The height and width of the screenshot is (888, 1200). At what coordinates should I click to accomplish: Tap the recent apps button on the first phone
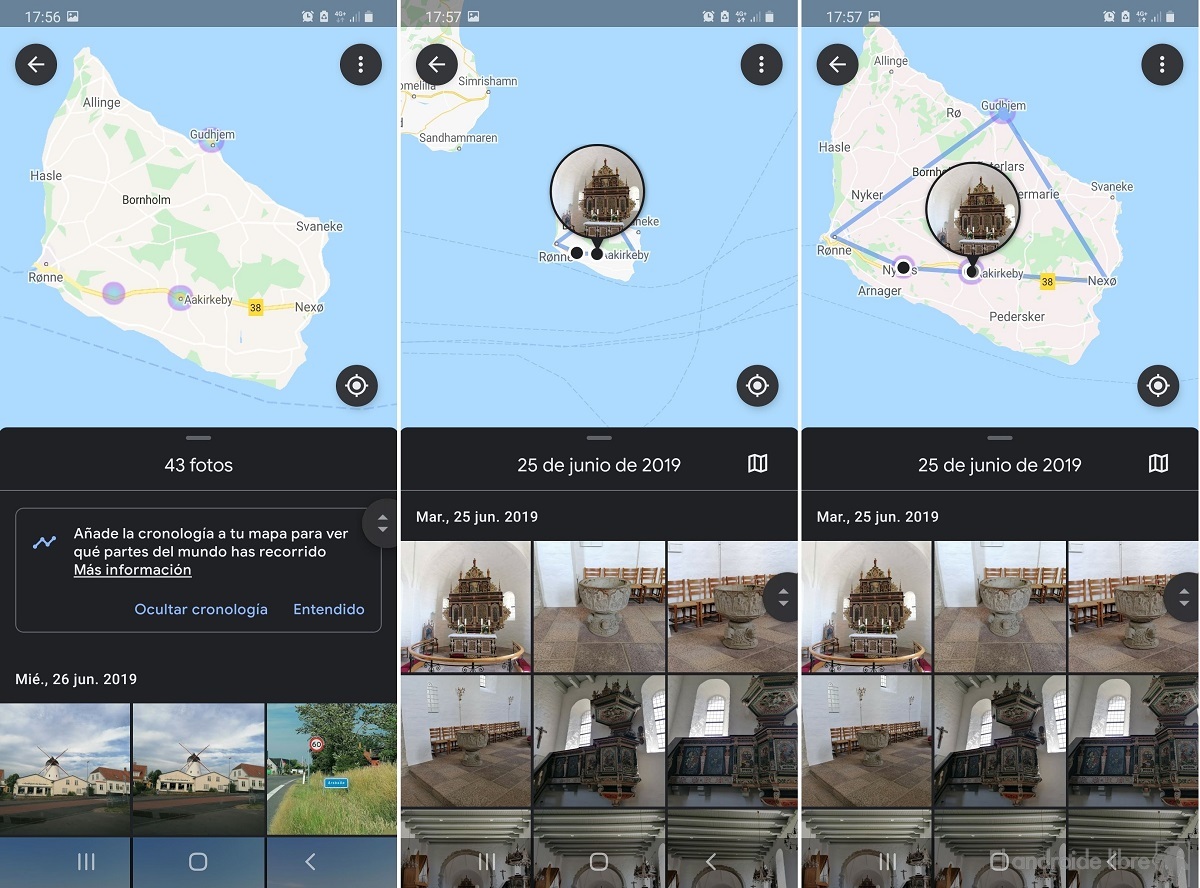86,861
